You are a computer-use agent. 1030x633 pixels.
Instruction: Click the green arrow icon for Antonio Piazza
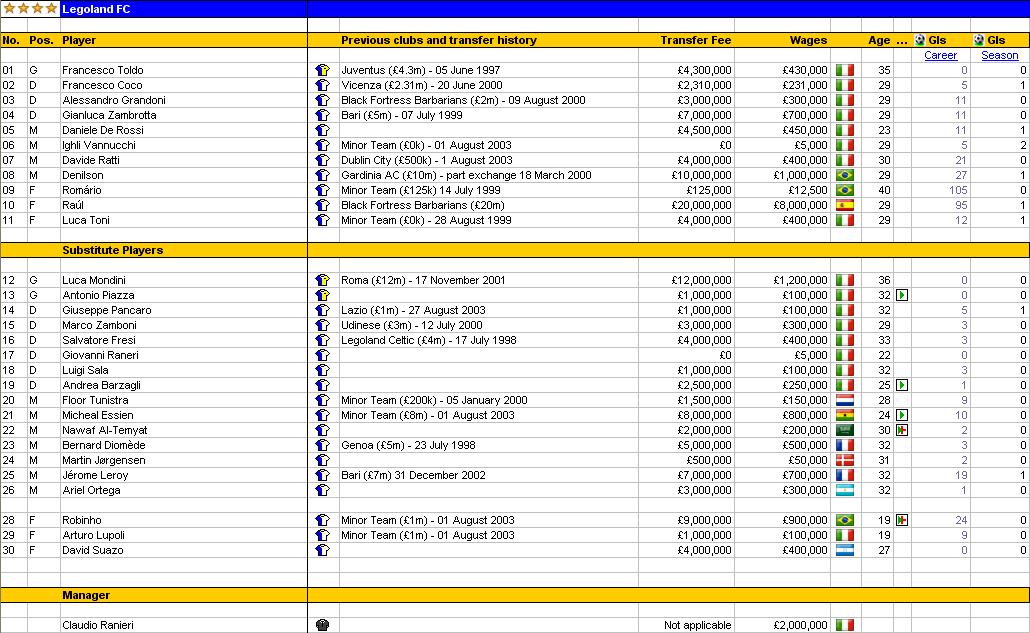pos(902,295)
